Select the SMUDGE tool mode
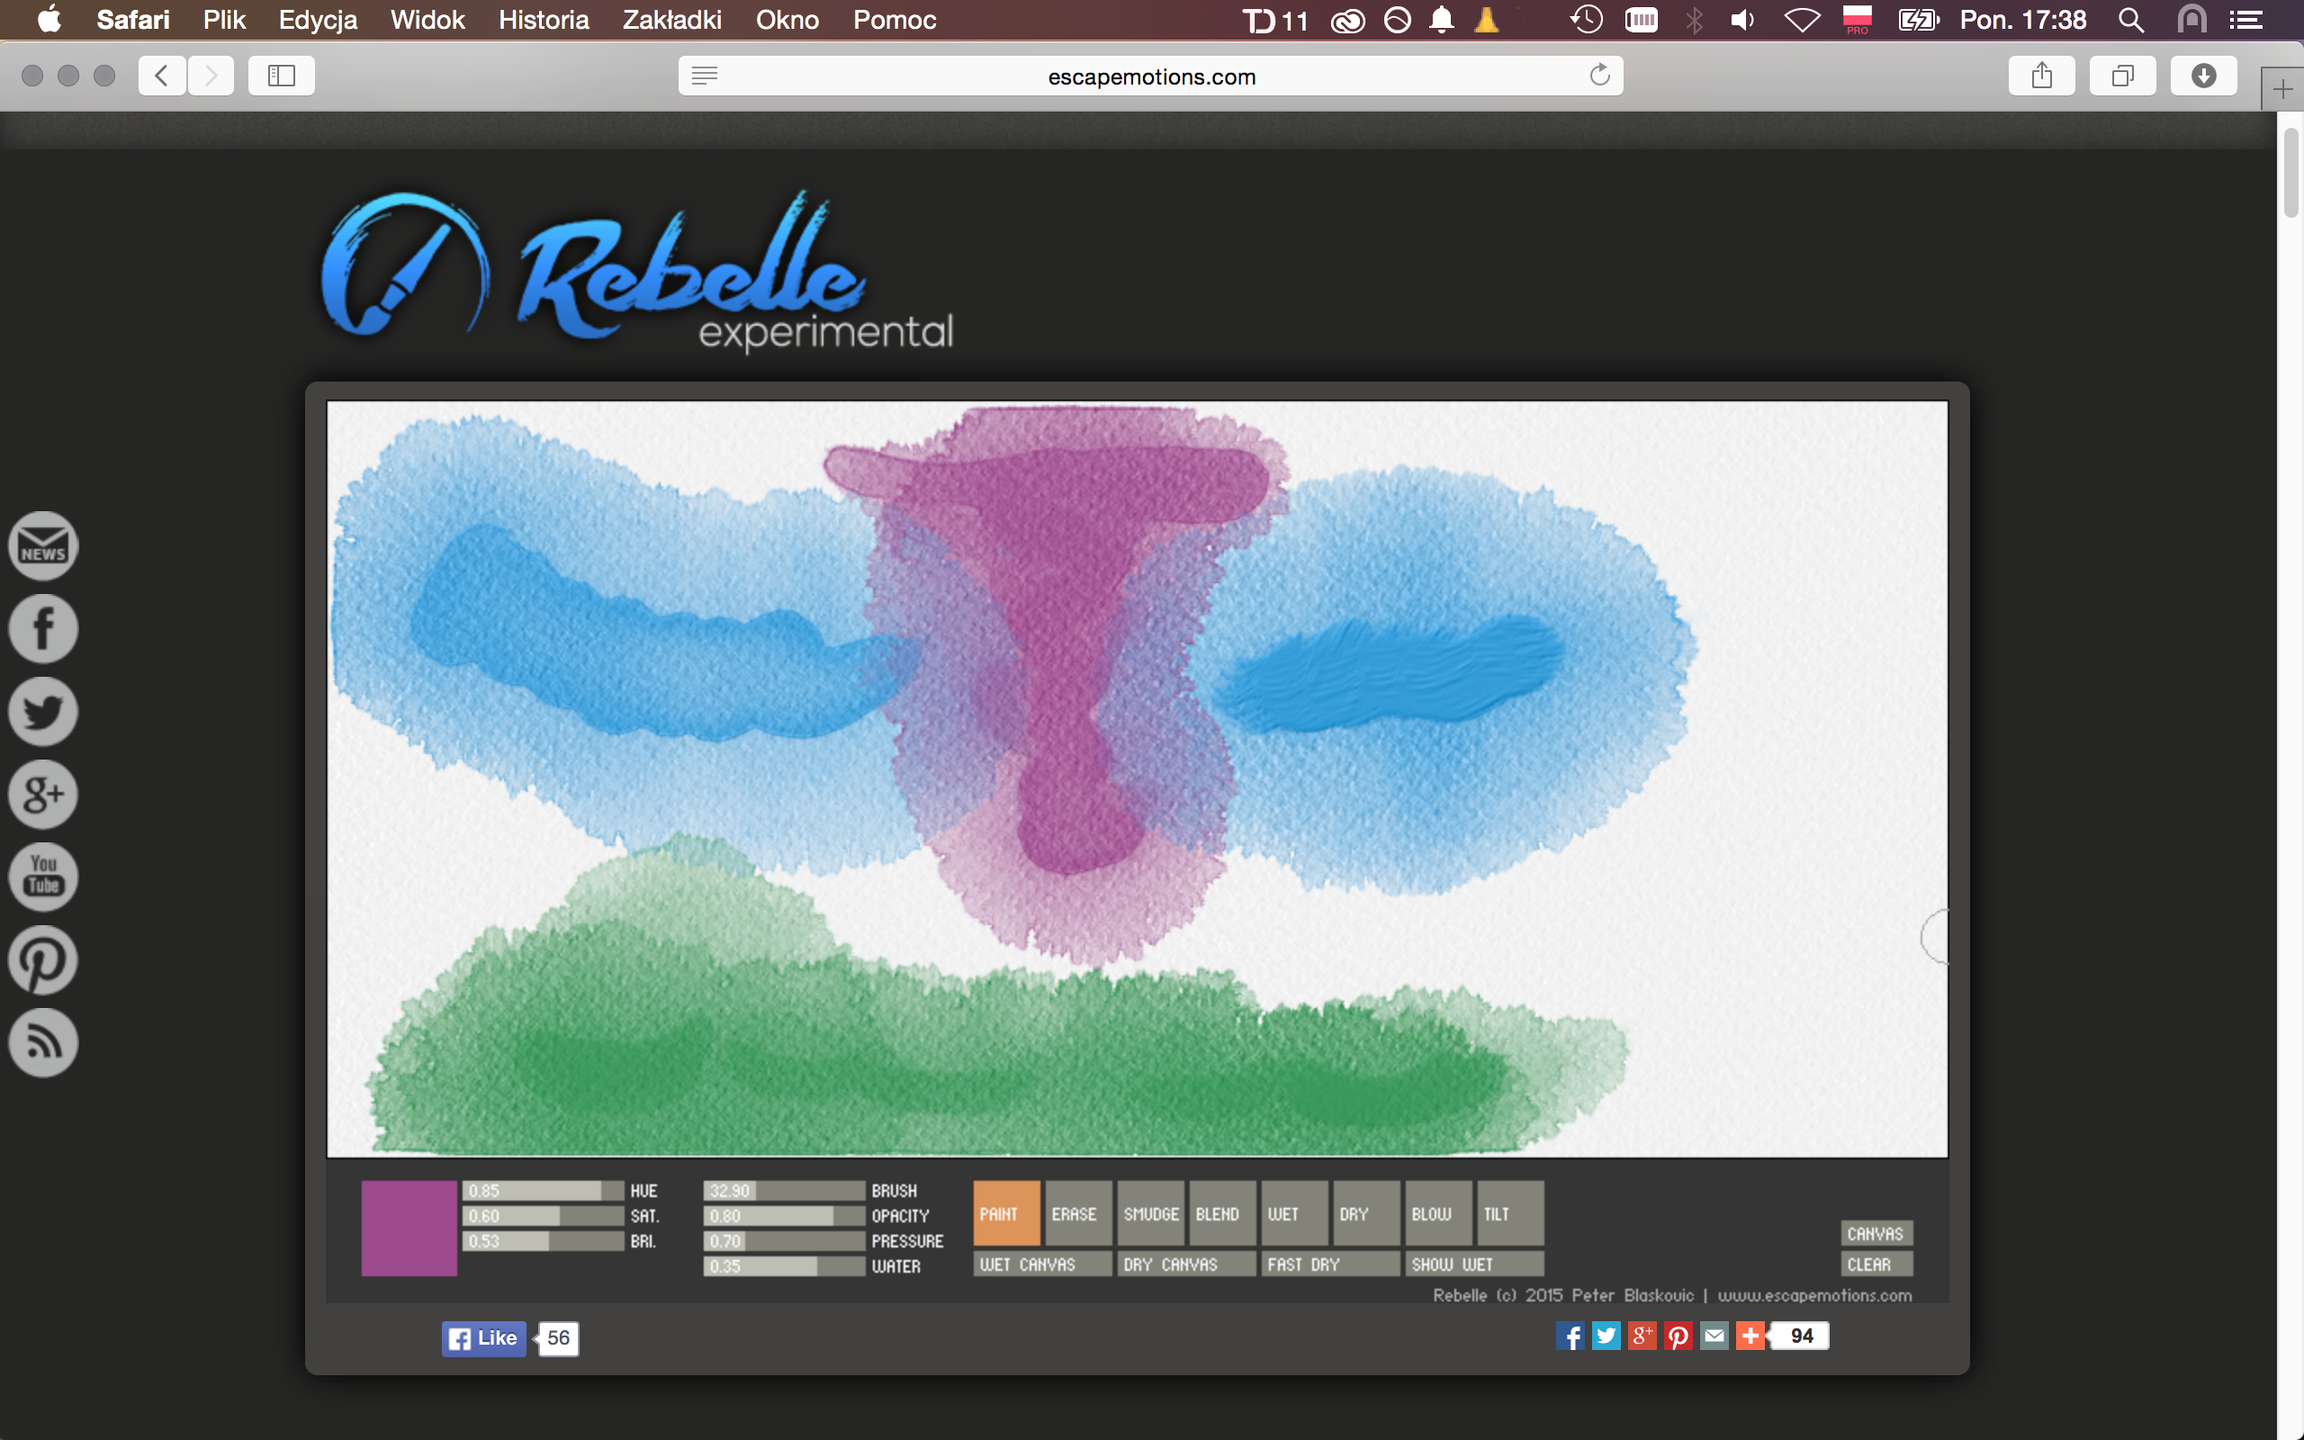 1150,1213
